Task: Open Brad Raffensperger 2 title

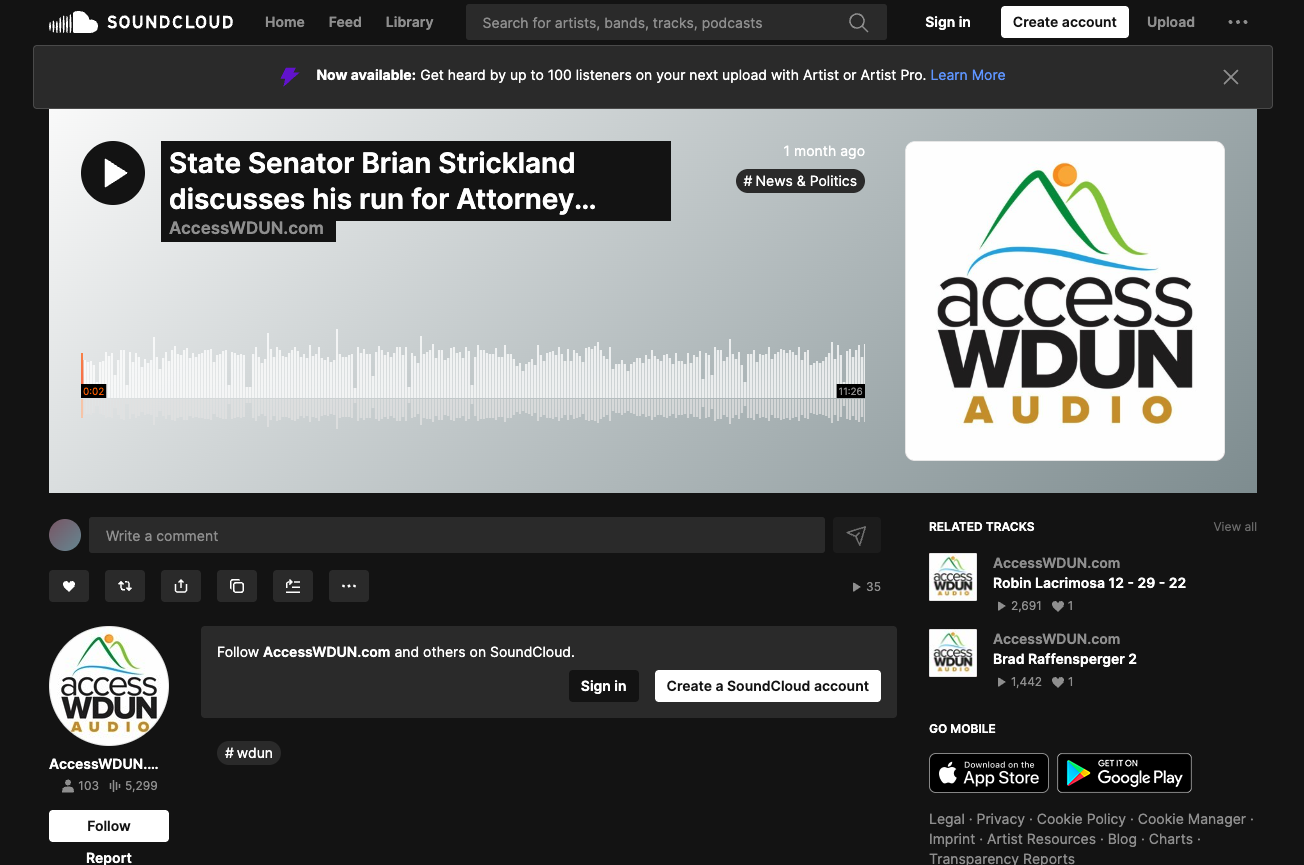Action: [x=1065, y=659]
